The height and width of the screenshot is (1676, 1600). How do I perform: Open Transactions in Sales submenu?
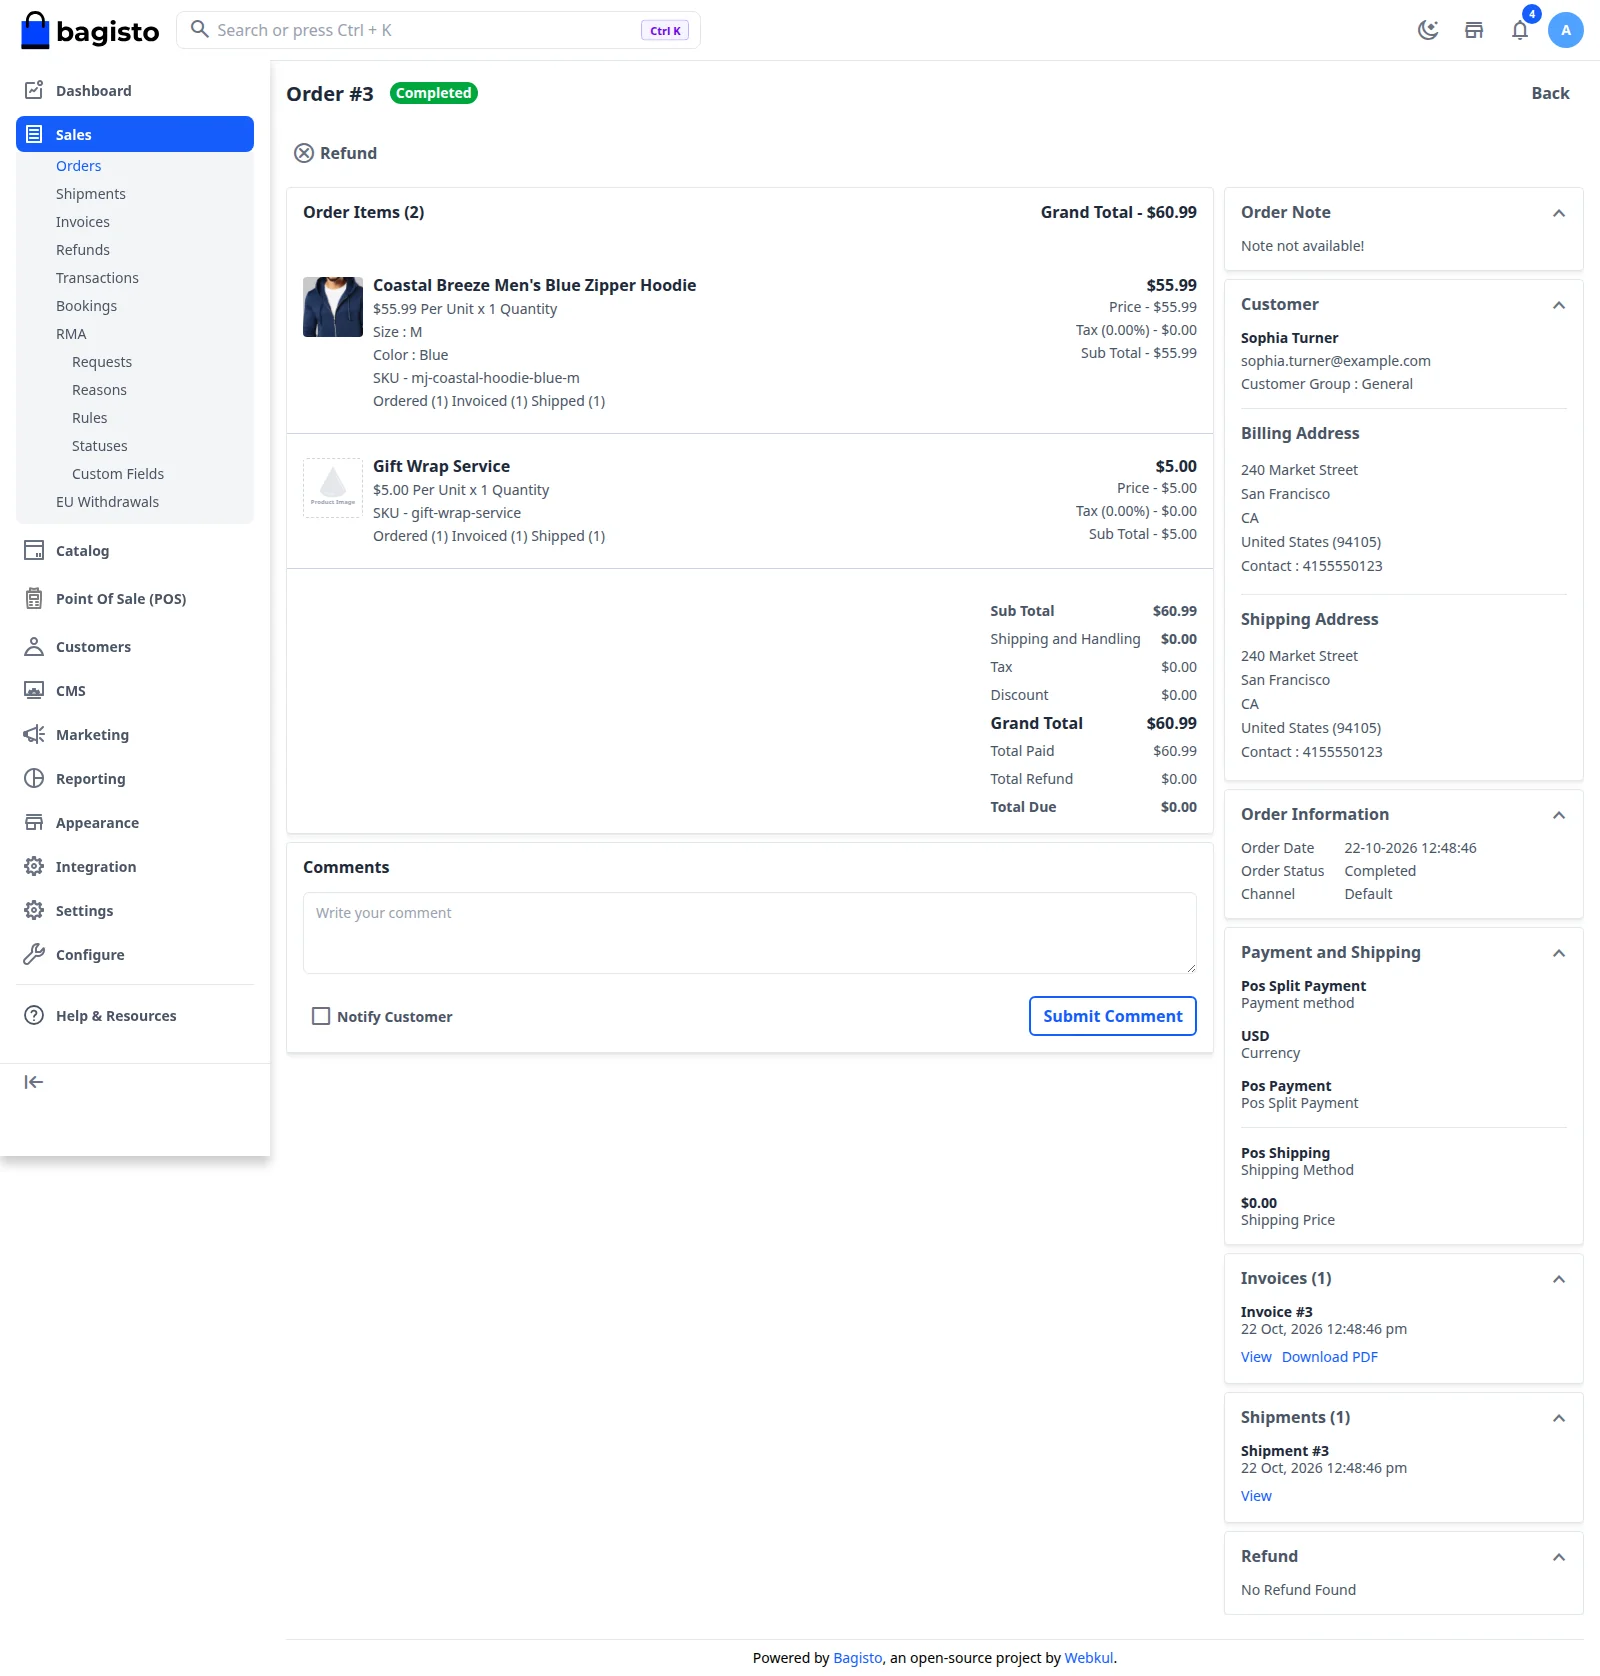coord(97,278)
